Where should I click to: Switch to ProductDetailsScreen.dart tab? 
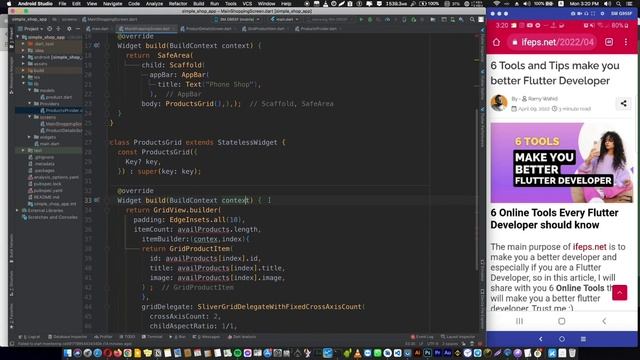pos(209,29)
